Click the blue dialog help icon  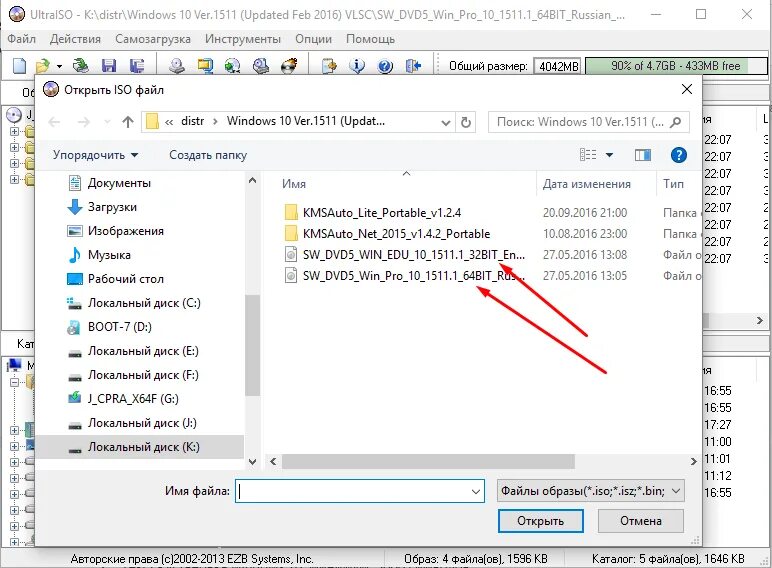pos(678,155)
